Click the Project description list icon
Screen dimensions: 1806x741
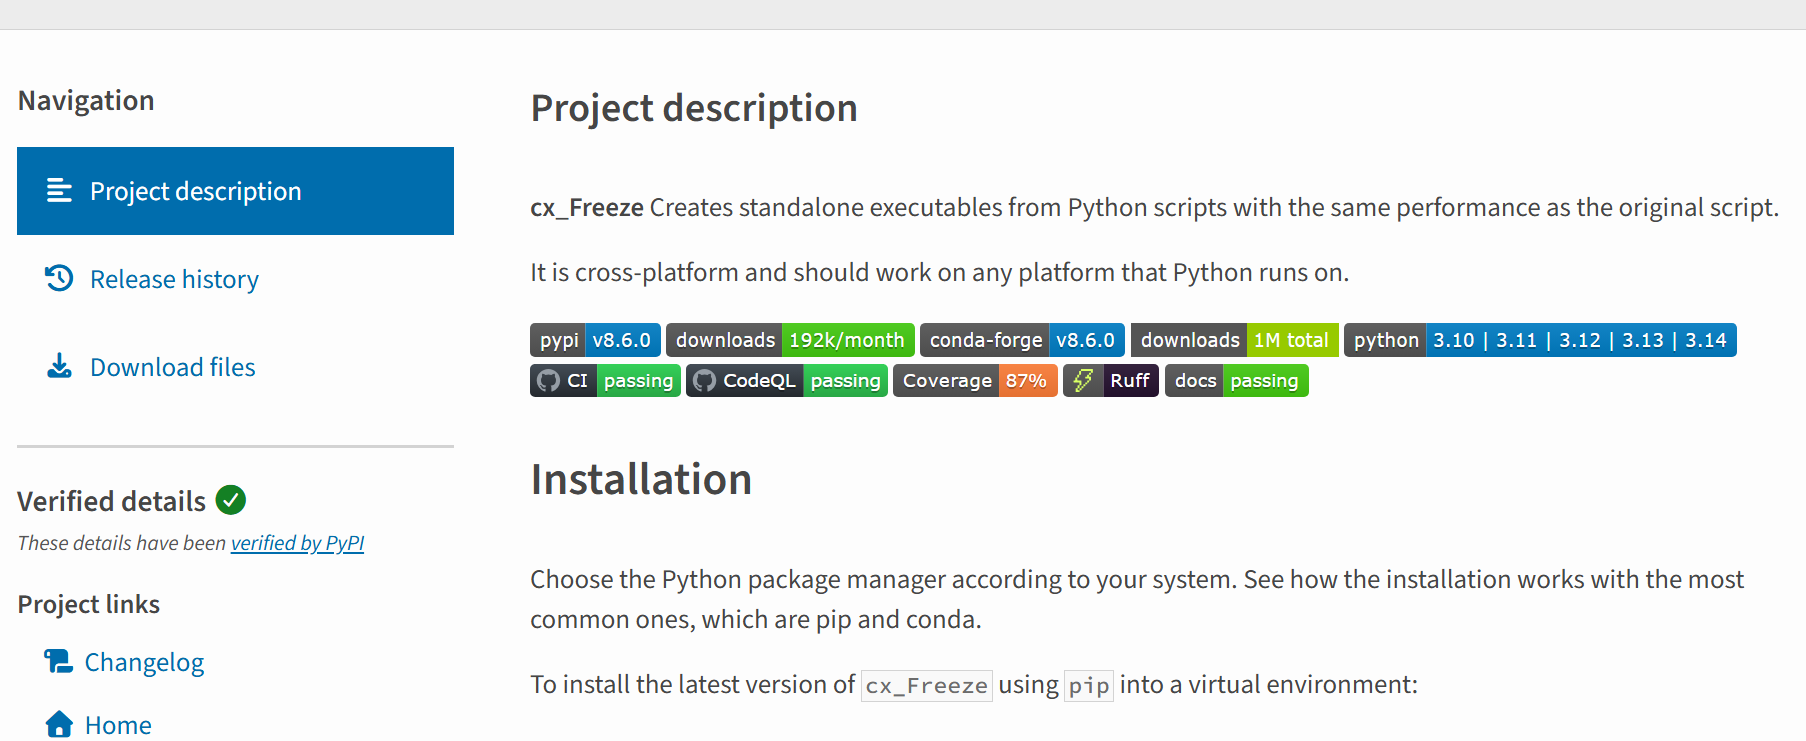tap(59, 191)
